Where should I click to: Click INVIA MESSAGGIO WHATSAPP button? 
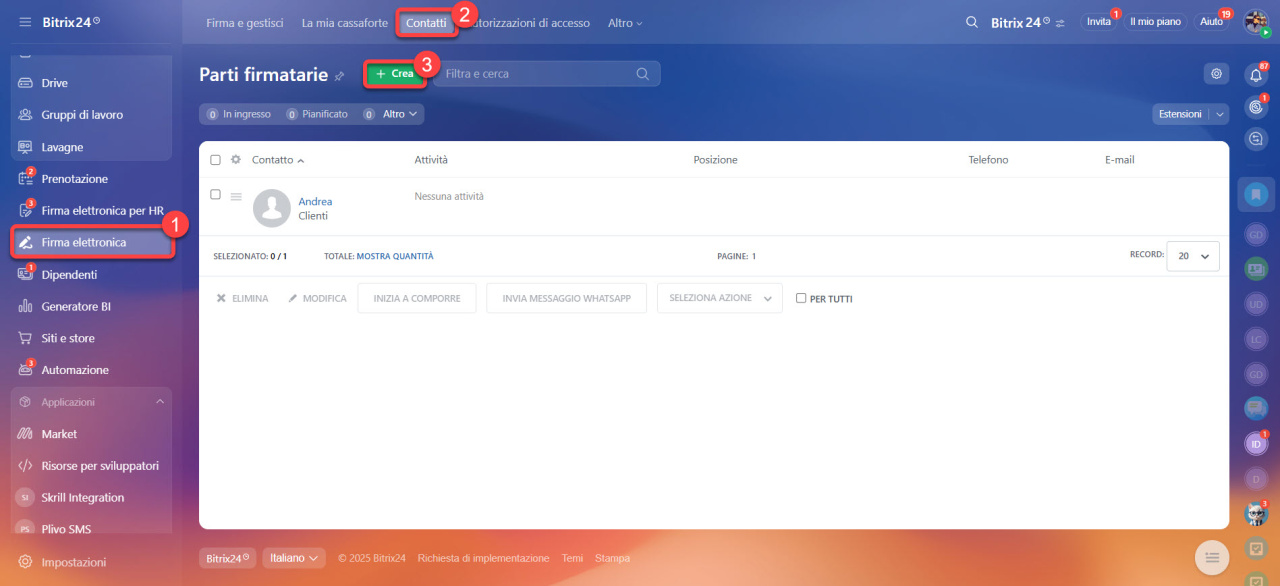point(566,298)
